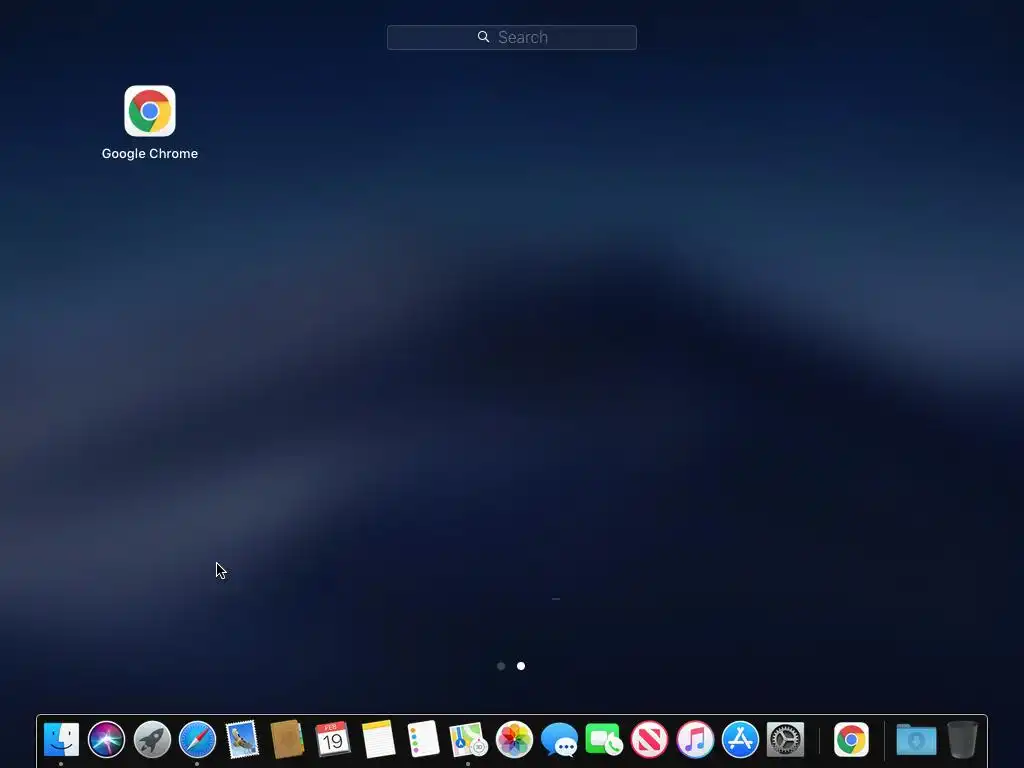1024x768 pixels.
Task: Open System Preferences gear in Dock
Action: pyautogui.click(x=785, y=740)
